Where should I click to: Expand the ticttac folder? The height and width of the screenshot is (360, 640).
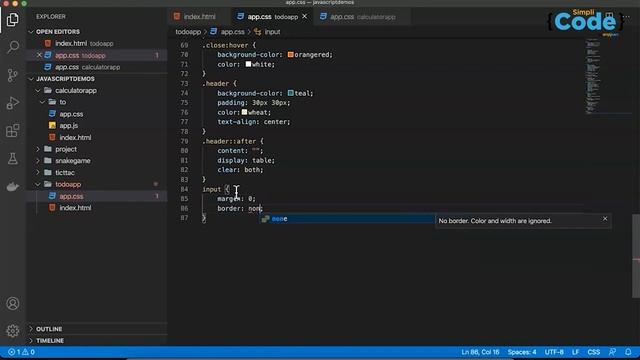[38, 173]
